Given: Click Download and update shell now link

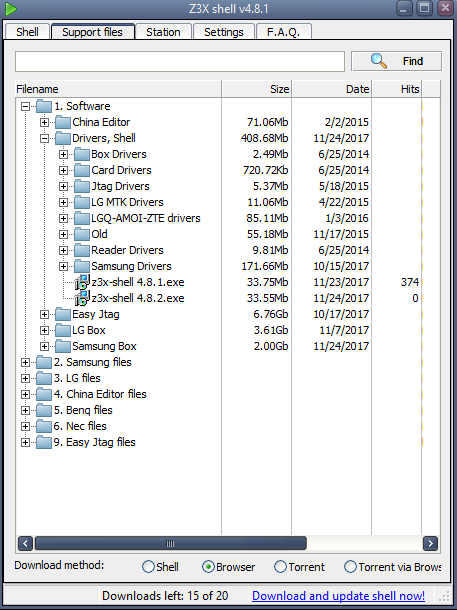Looking at the screenshot, I should click(x=338, y=596).
